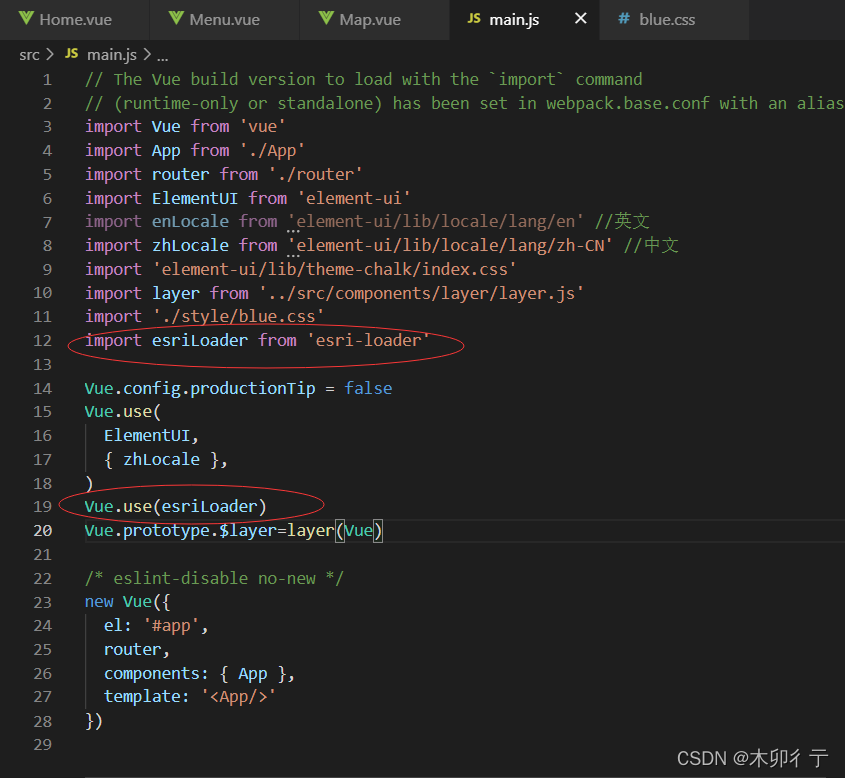Image resolution: width=845 pixels, height=778 pixels.
Task: Click the main.js breadcrumb segment
Action: point(112,55)
